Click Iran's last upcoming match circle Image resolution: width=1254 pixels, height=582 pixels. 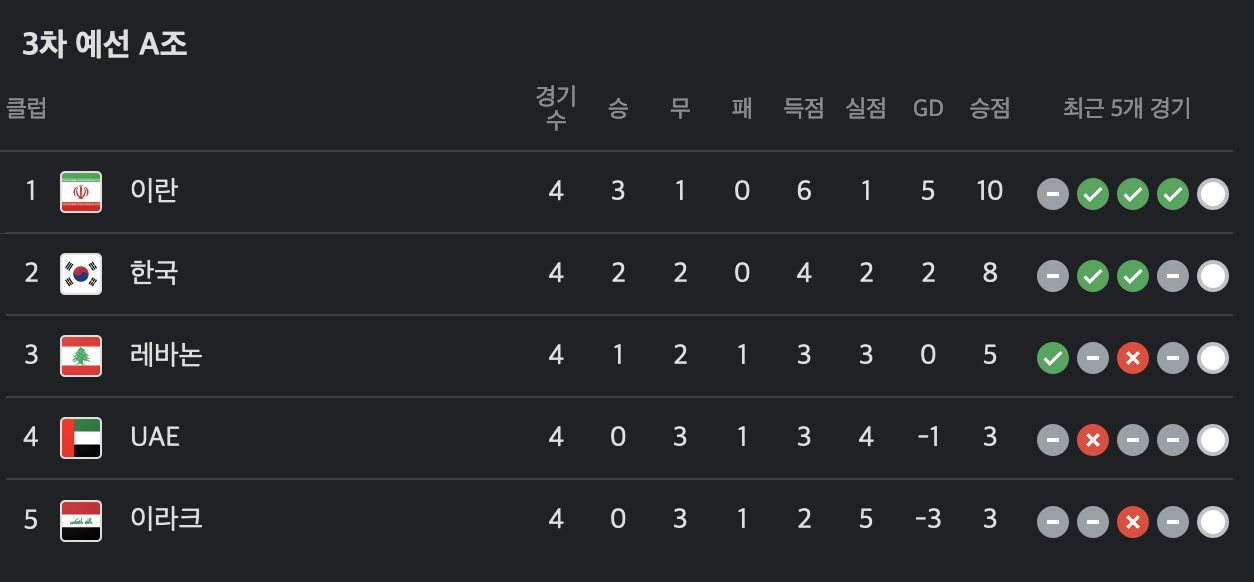(1213, 192)
